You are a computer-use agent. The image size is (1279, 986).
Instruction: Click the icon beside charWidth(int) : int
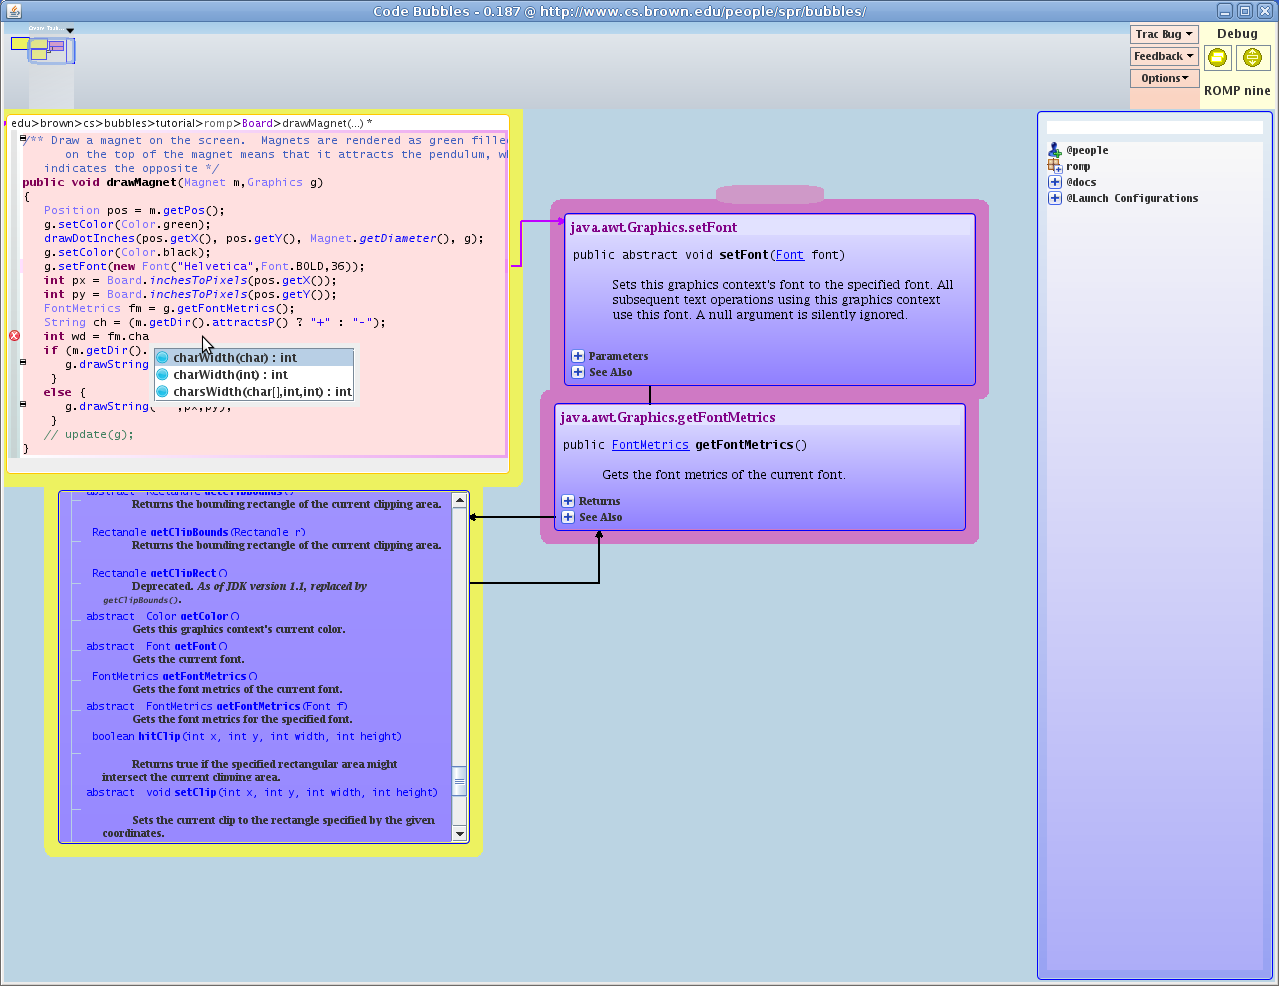tap(163, 375)
